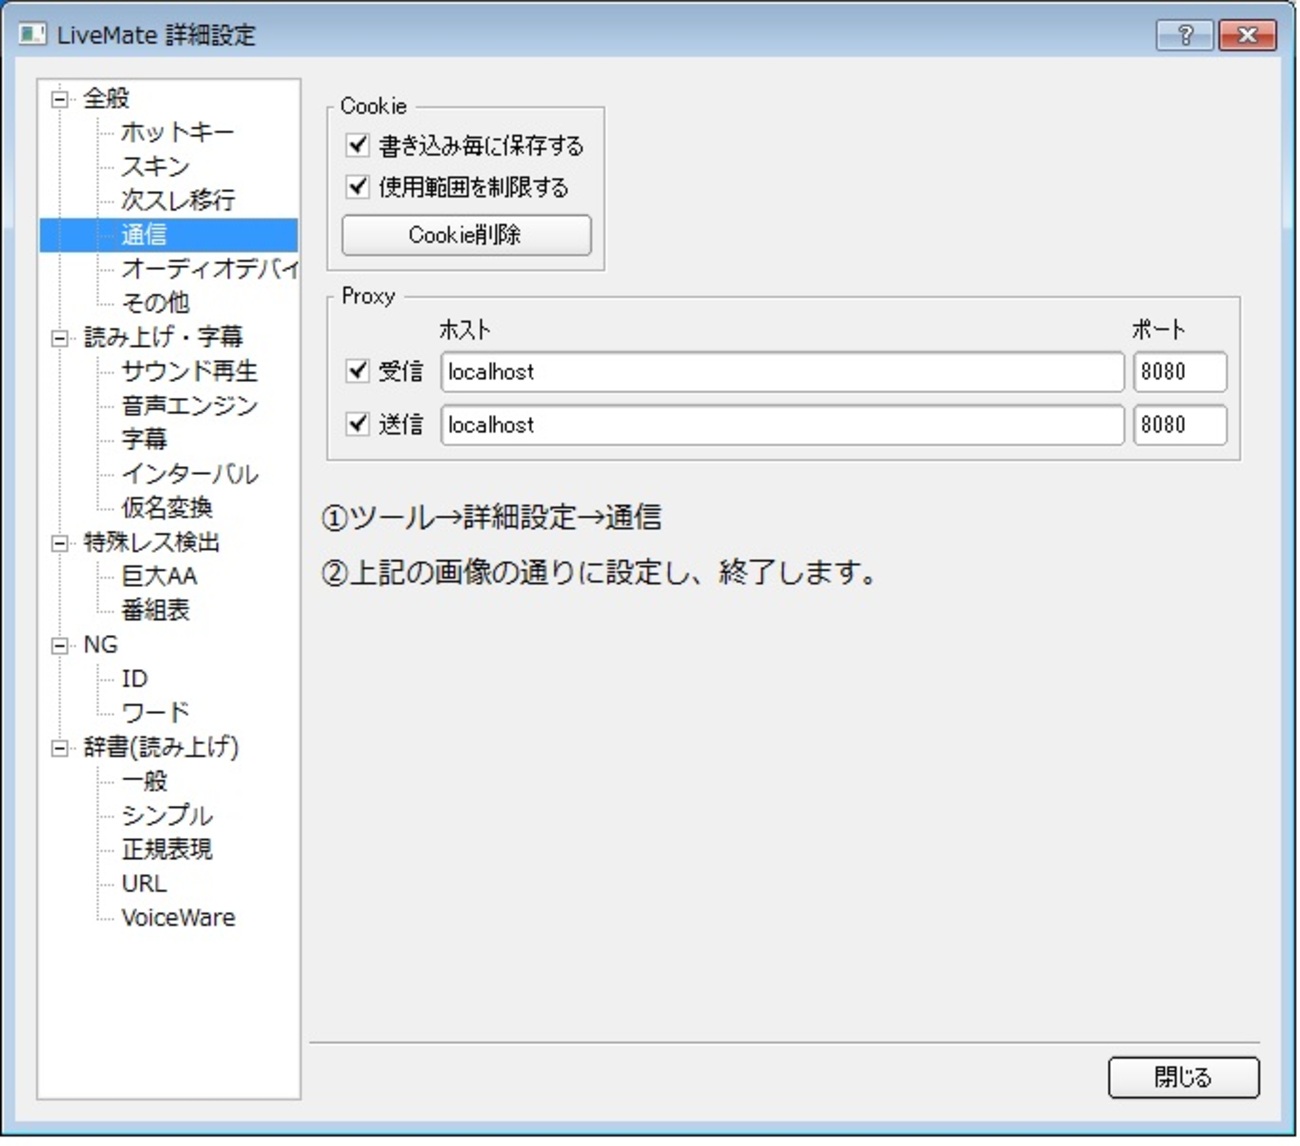Screen dimensions: 1300x1146
Task: Click the help (?) button in the title bar
Action: point(1185,35)
